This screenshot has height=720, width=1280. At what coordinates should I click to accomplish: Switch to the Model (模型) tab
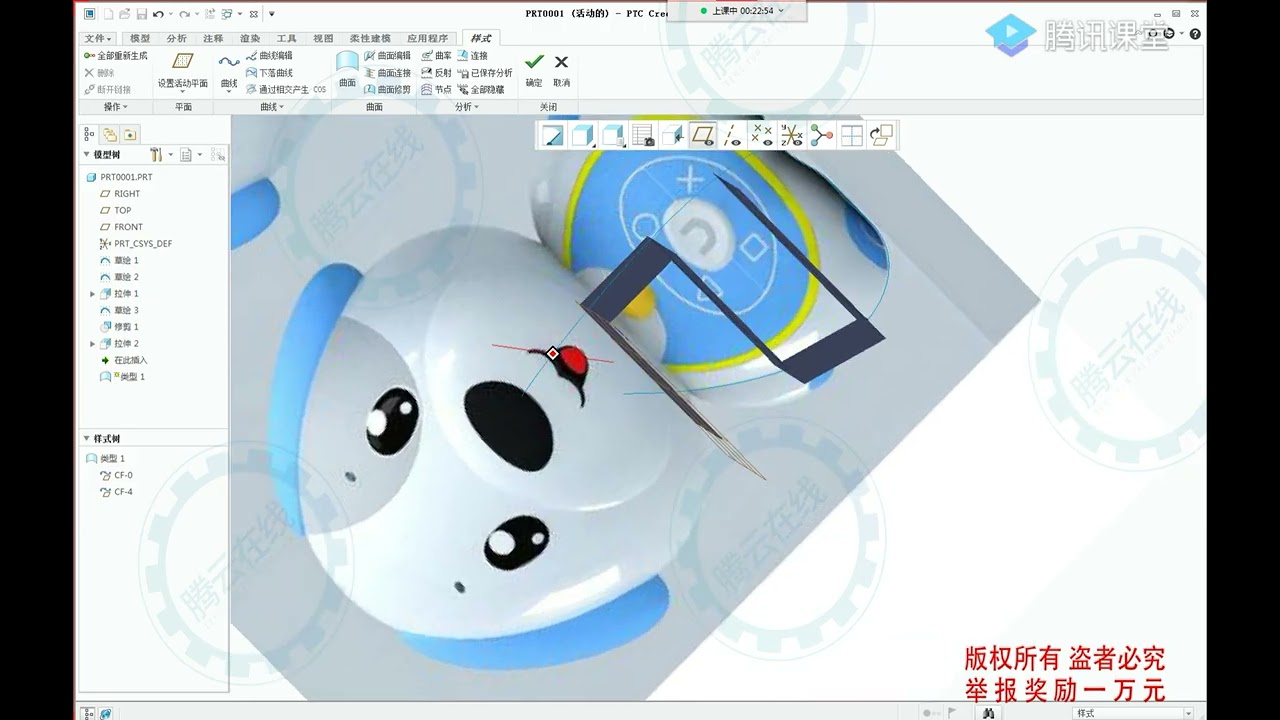[x=140, y=38]
